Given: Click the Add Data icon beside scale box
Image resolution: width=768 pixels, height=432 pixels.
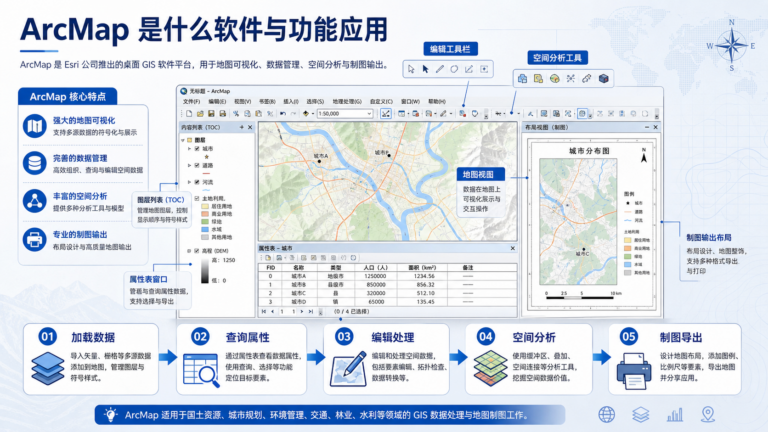Looking at the screenshot, I should [306, 114].
